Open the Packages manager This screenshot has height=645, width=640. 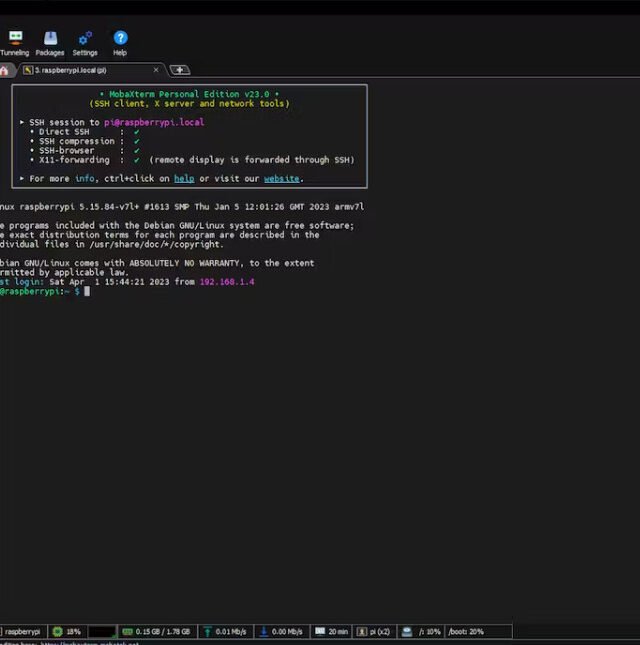[x=50, y=42]
